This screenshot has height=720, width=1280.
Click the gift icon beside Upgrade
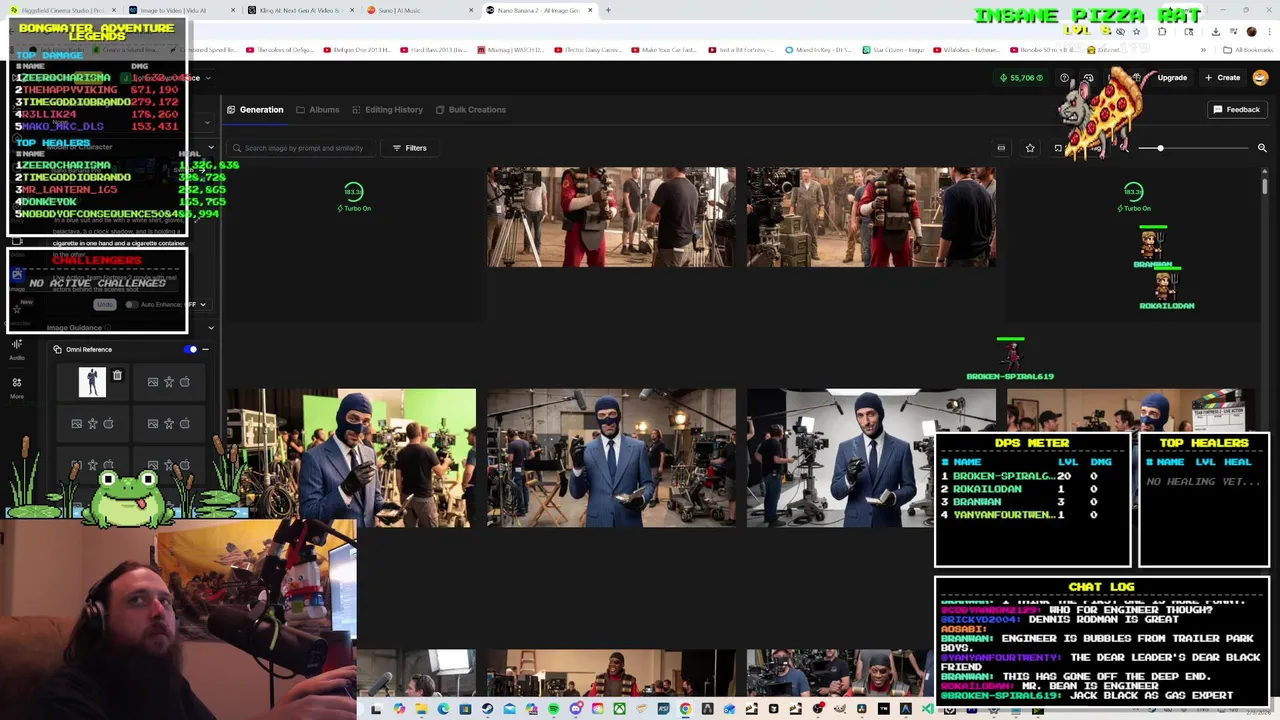[x=1136, y=78]
